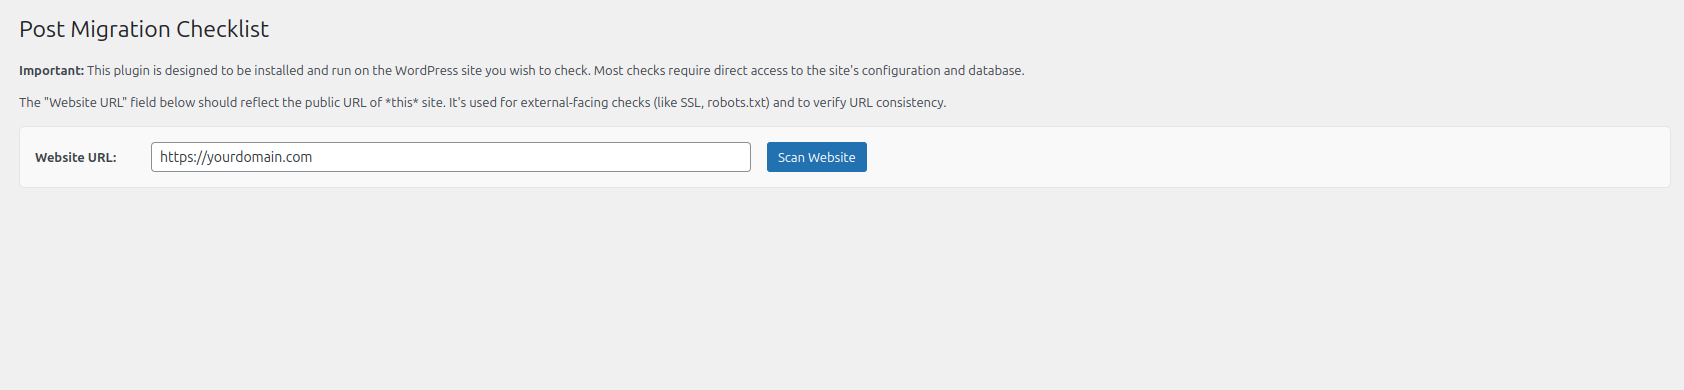Click the https://yourdomain.com text in the field
Image resolution: width=1684 pixels, height=390 pixels.
click(236, 157)
